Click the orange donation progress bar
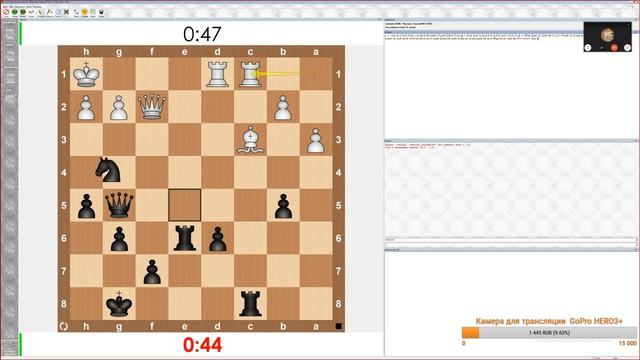This screenshot has height=360, width=640. click(549, 333)
